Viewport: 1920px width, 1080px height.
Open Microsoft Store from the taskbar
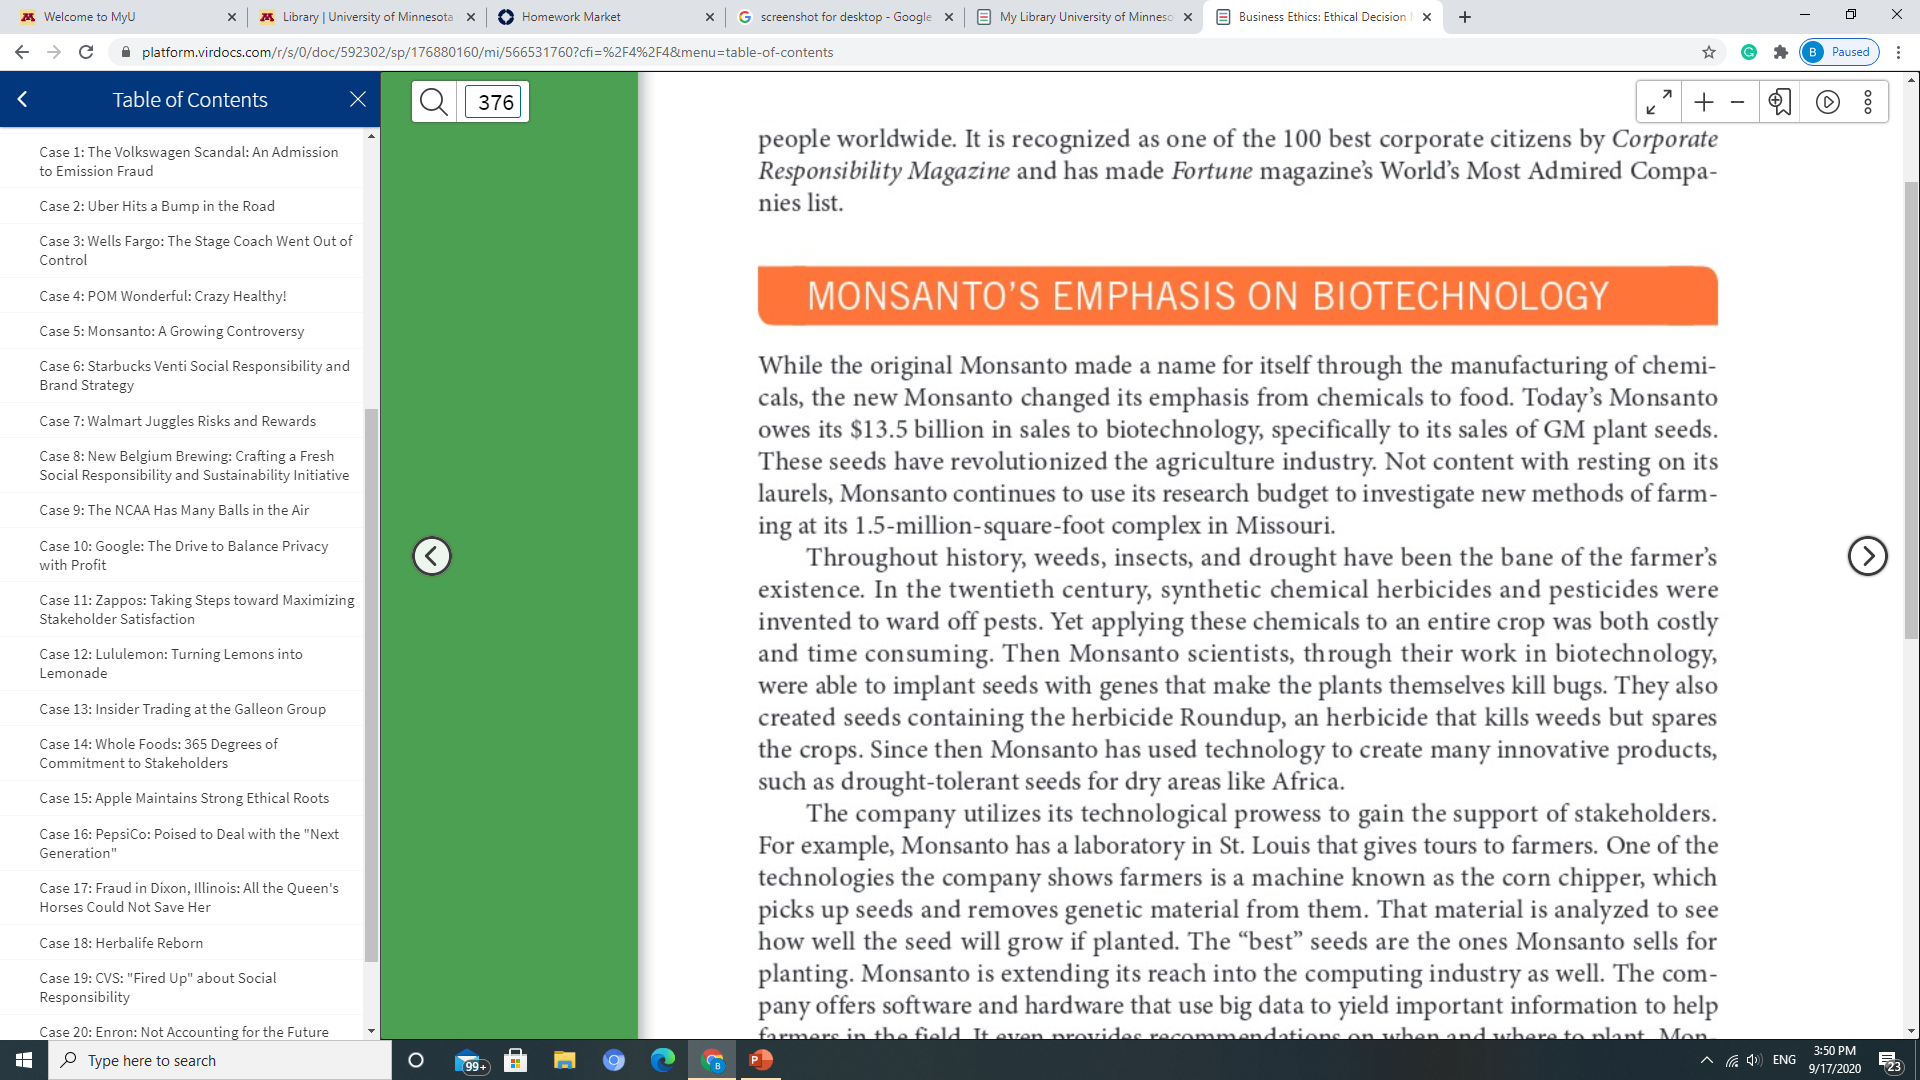[516, 1060]
